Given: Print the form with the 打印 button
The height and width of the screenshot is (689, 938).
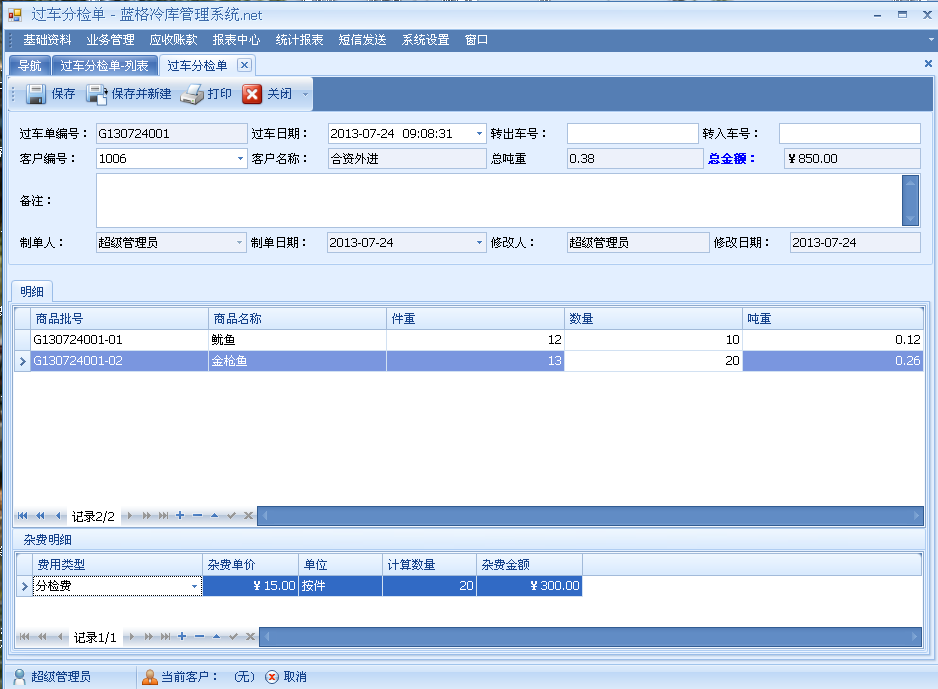Looking at the screenshot, I should pos(206,94).
